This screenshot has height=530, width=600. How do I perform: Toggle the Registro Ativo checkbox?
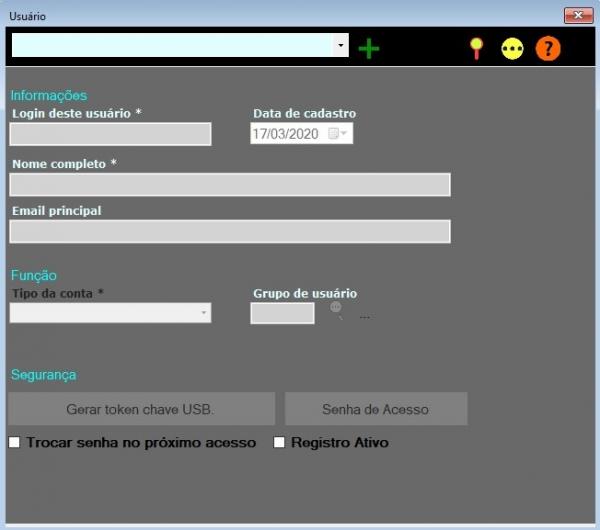(280, 442)
